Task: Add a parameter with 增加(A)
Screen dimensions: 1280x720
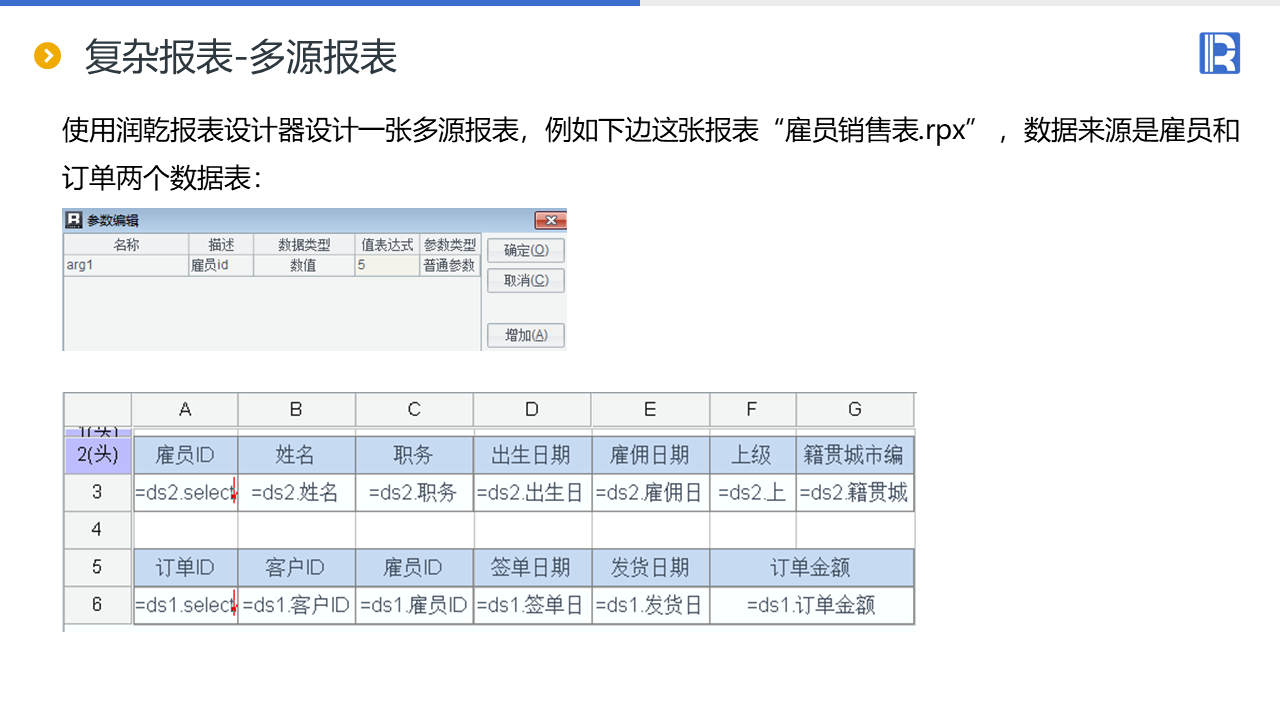Action: [x=526, y=335]
